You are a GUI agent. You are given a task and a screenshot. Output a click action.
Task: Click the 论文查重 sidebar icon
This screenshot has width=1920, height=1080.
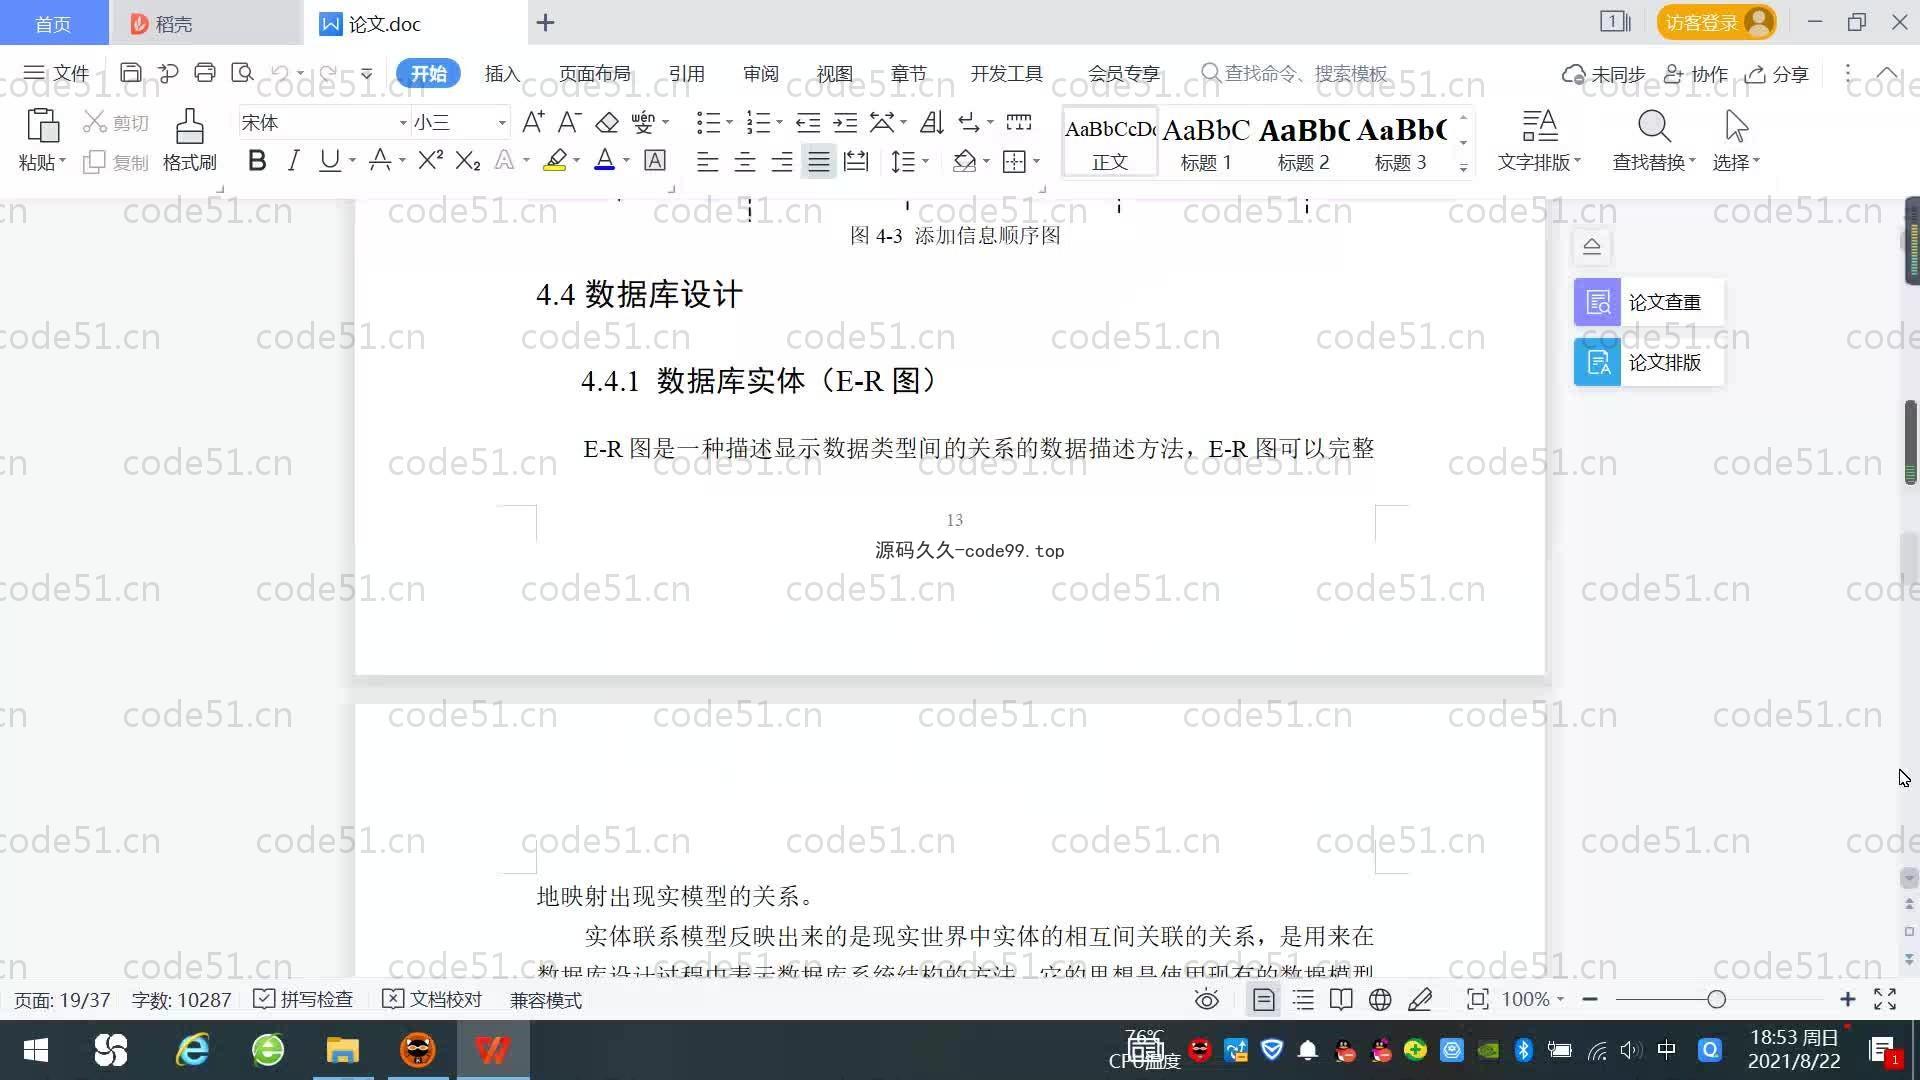tap(1597, 302)
